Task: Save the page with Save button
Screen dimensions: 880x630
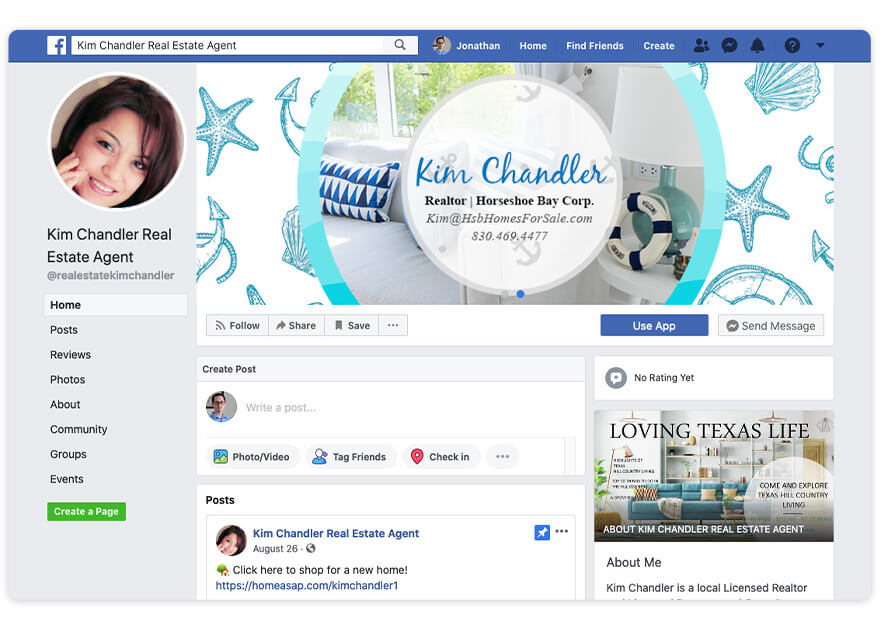Action: click(x=352, y=325)
